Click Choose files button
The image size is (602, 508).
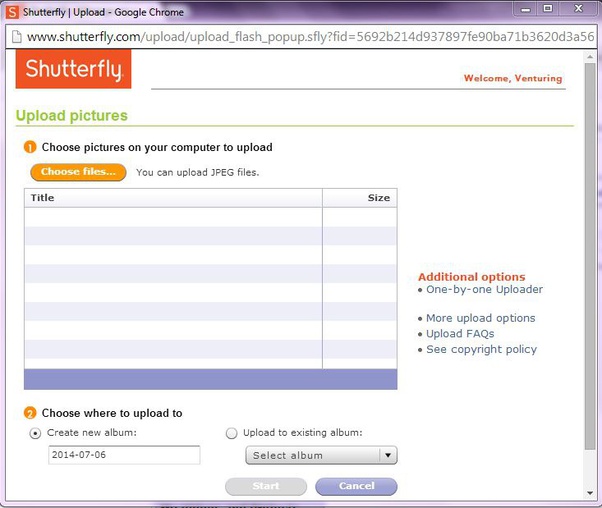coord(78,172)
